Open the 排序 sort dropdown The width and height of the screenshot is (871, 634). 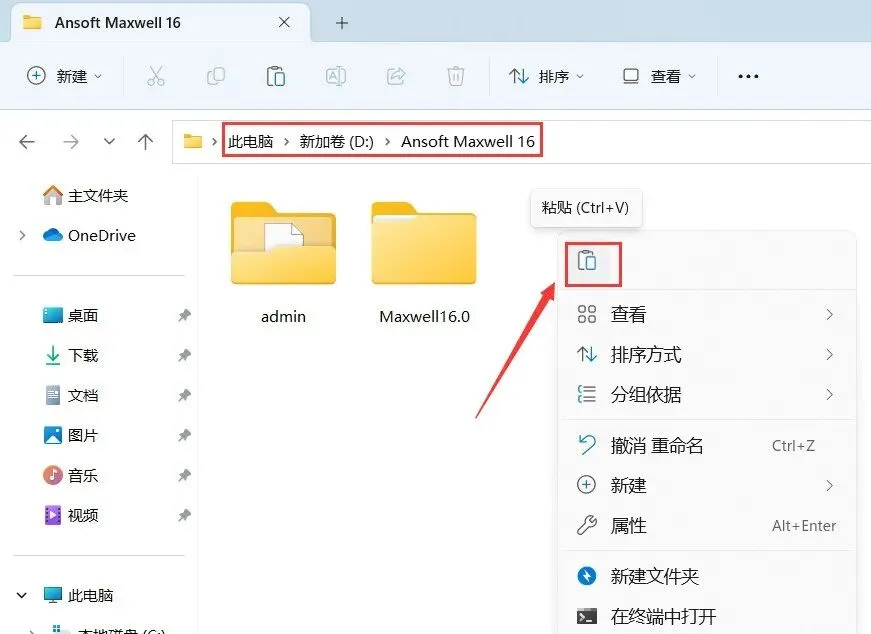[x=546, y=76]
